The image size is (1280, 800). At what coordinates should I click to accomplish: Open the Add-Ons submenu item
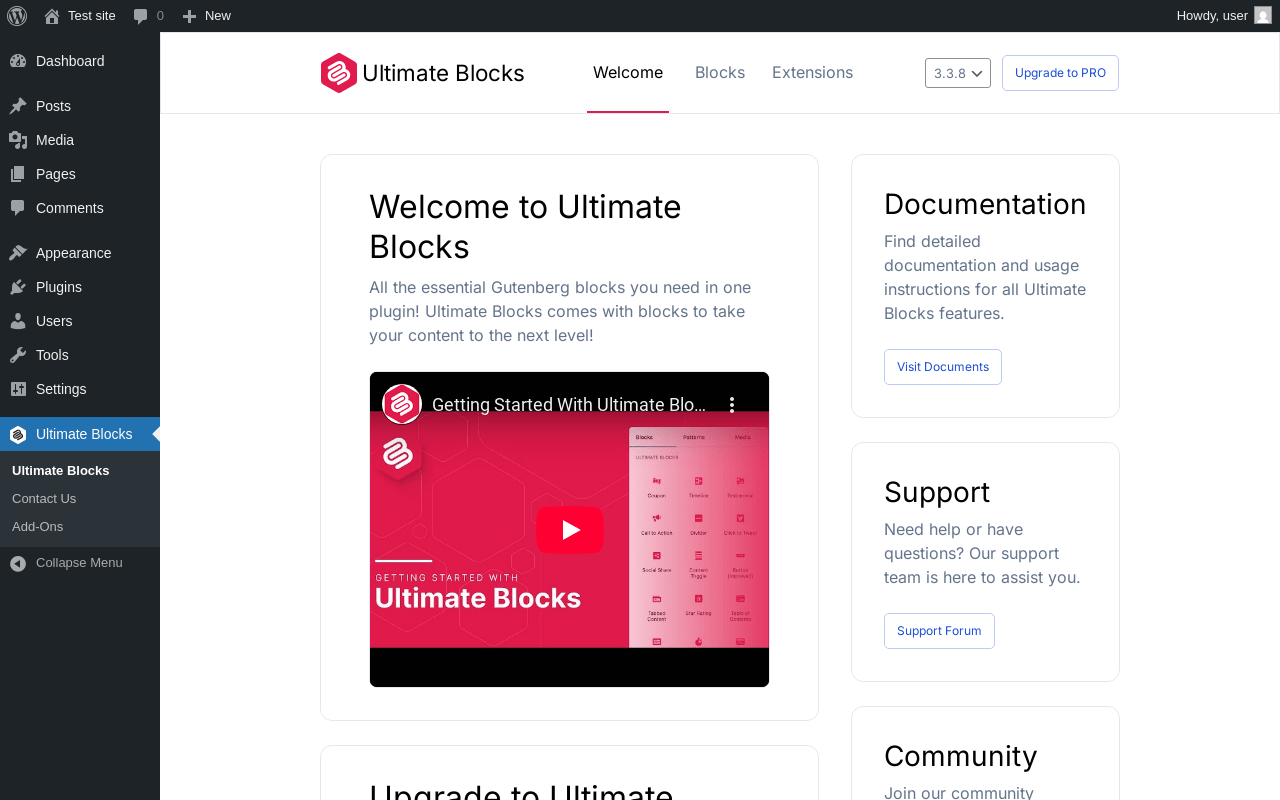pos(37,527)
